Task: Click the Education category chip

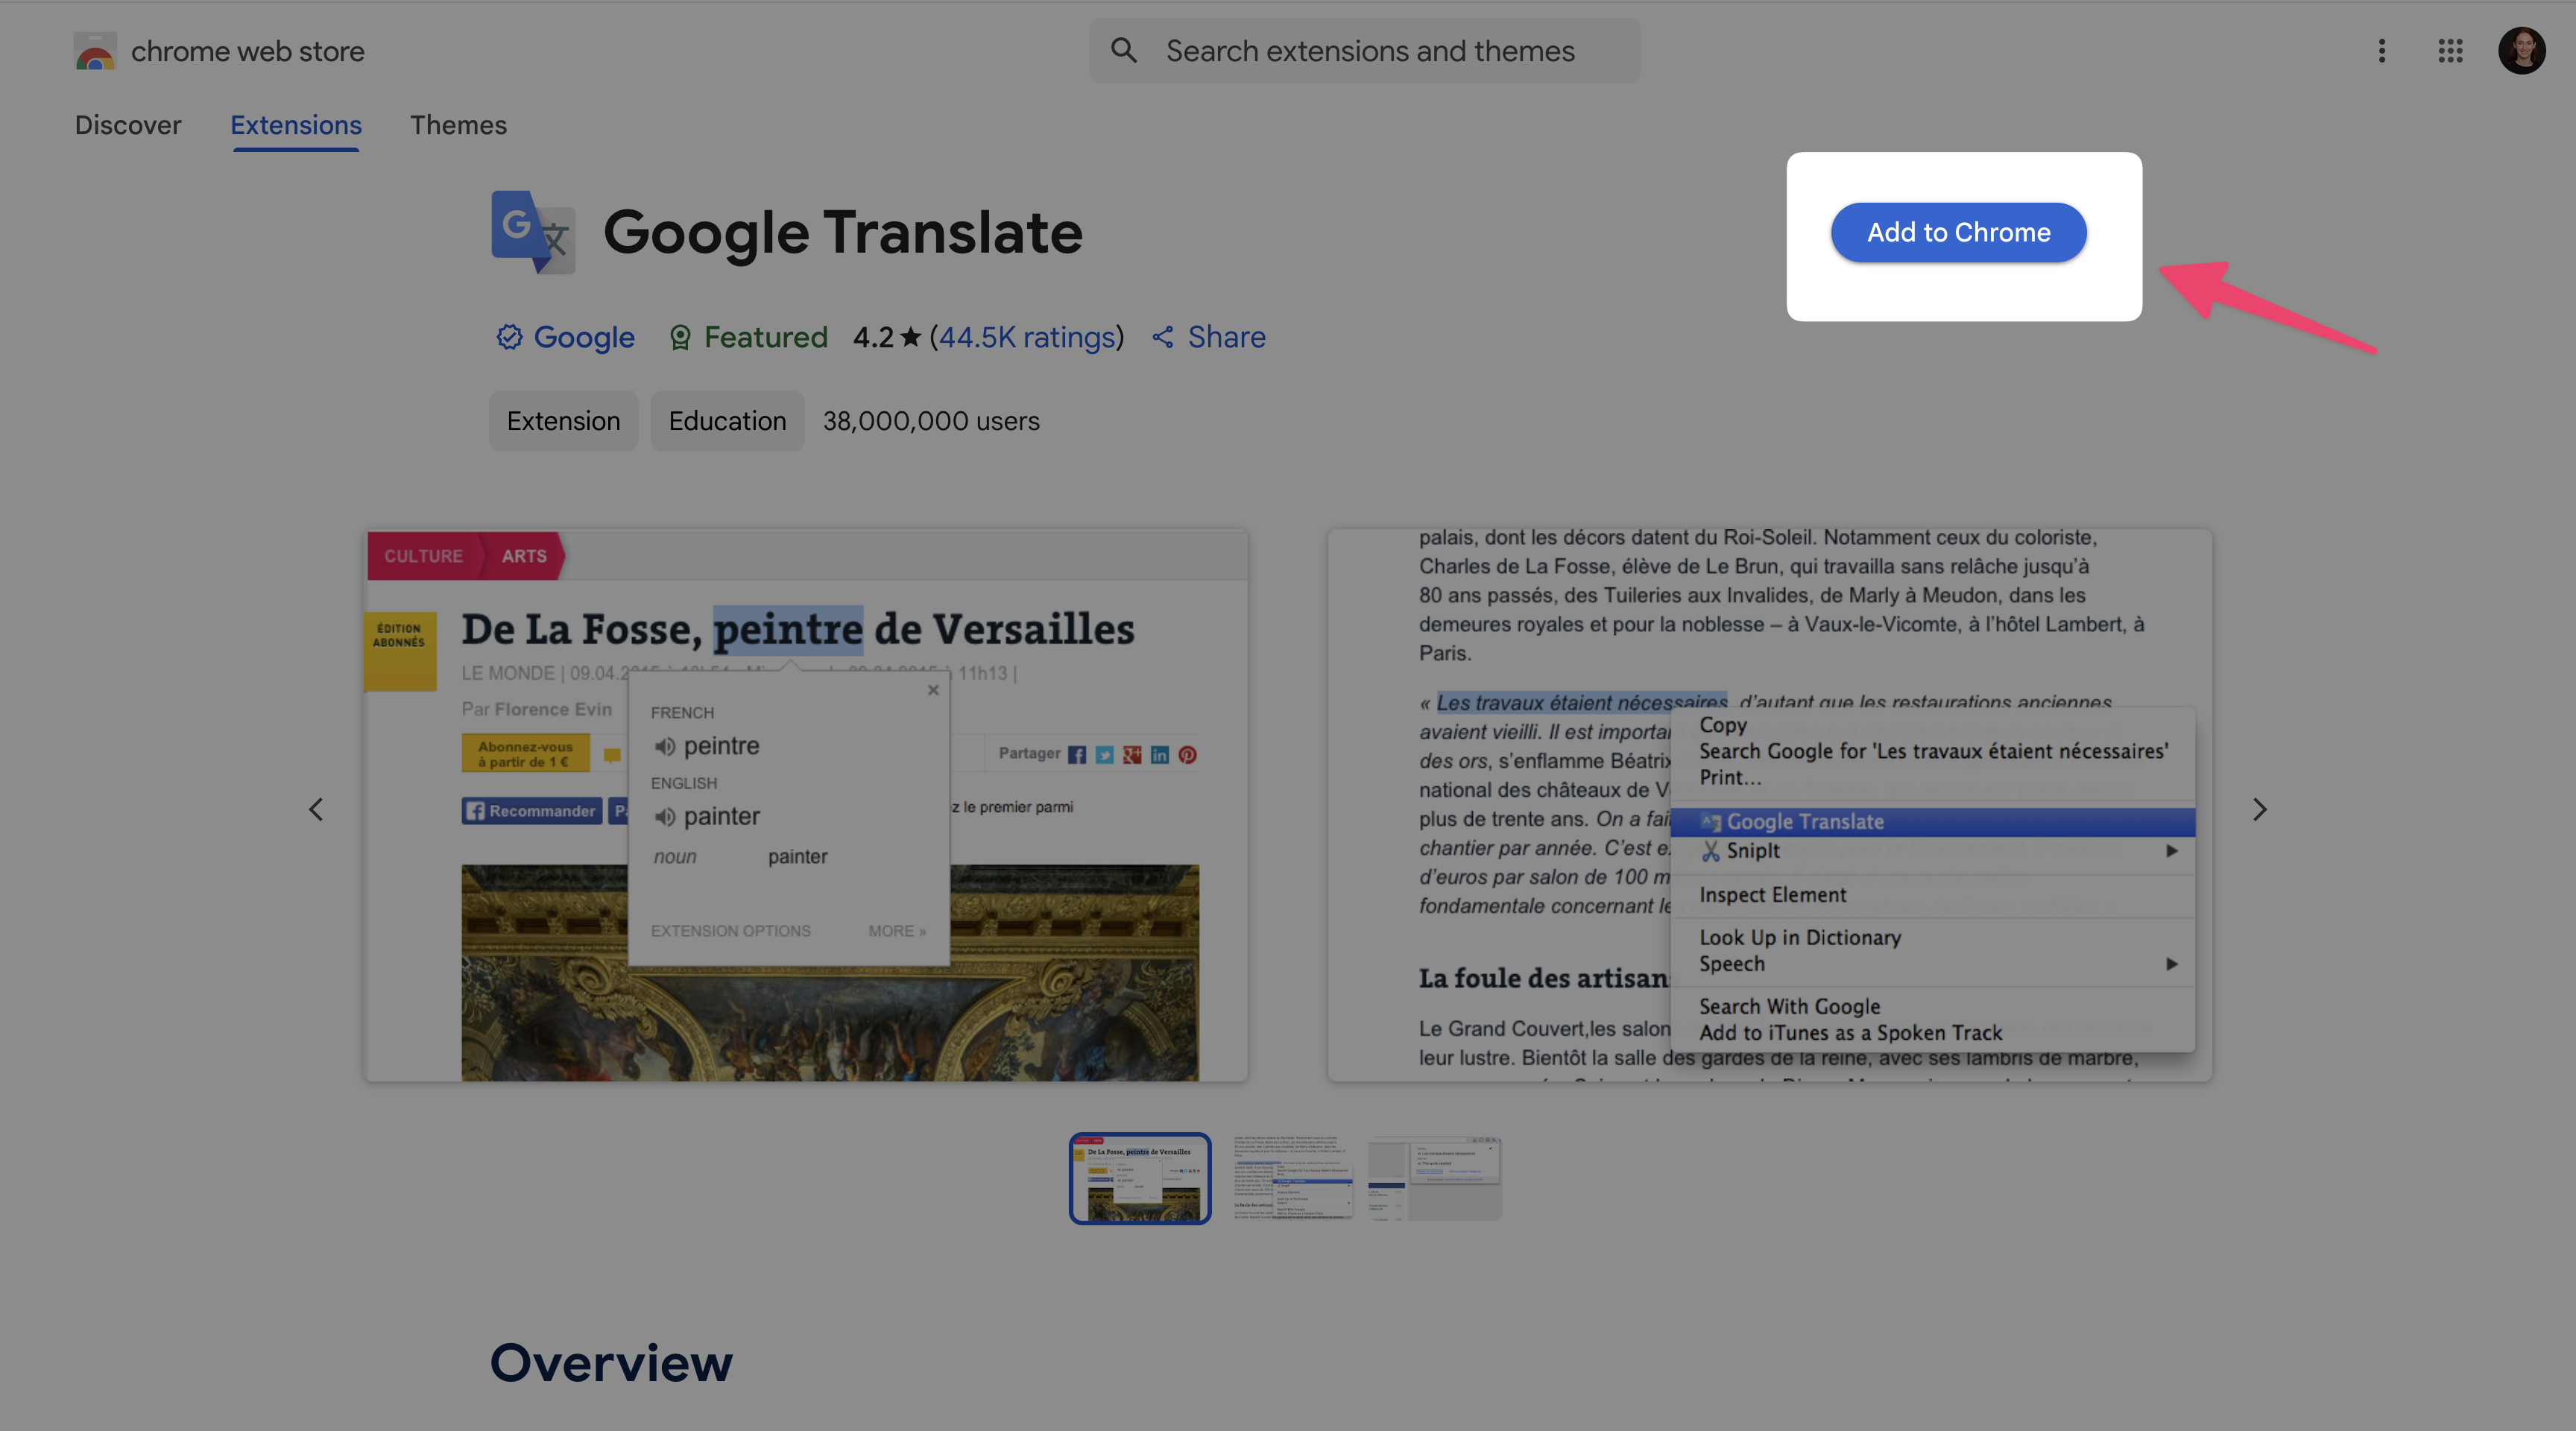Action: pos(727,421)
